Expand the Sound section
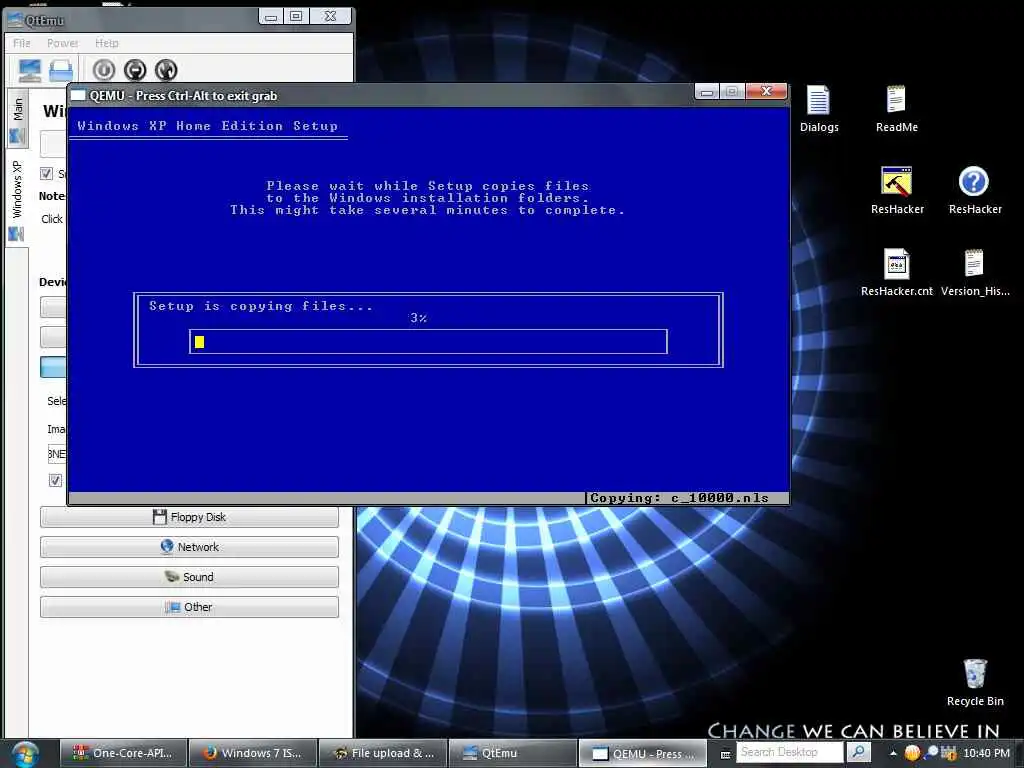 click(189, 577)
